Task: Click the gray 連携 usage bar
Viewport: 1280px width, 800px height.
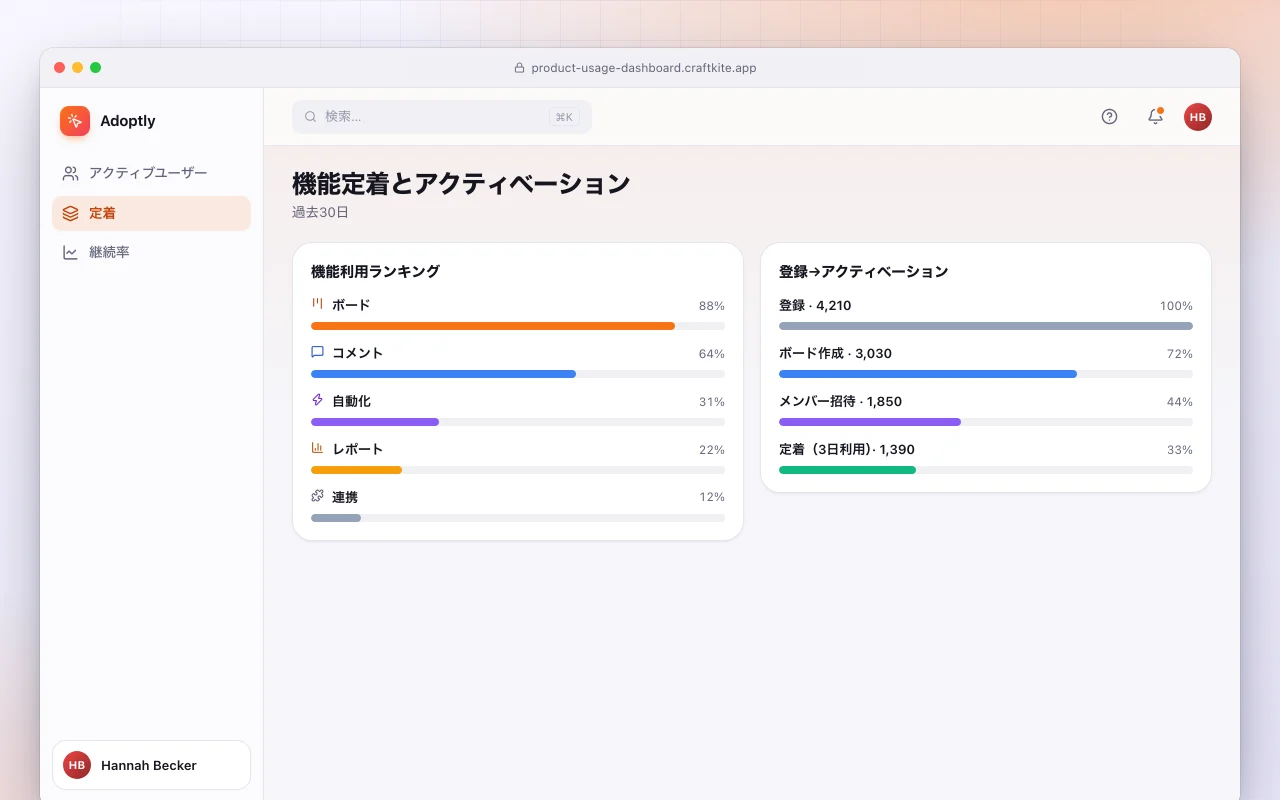Action: coord(336,518)
